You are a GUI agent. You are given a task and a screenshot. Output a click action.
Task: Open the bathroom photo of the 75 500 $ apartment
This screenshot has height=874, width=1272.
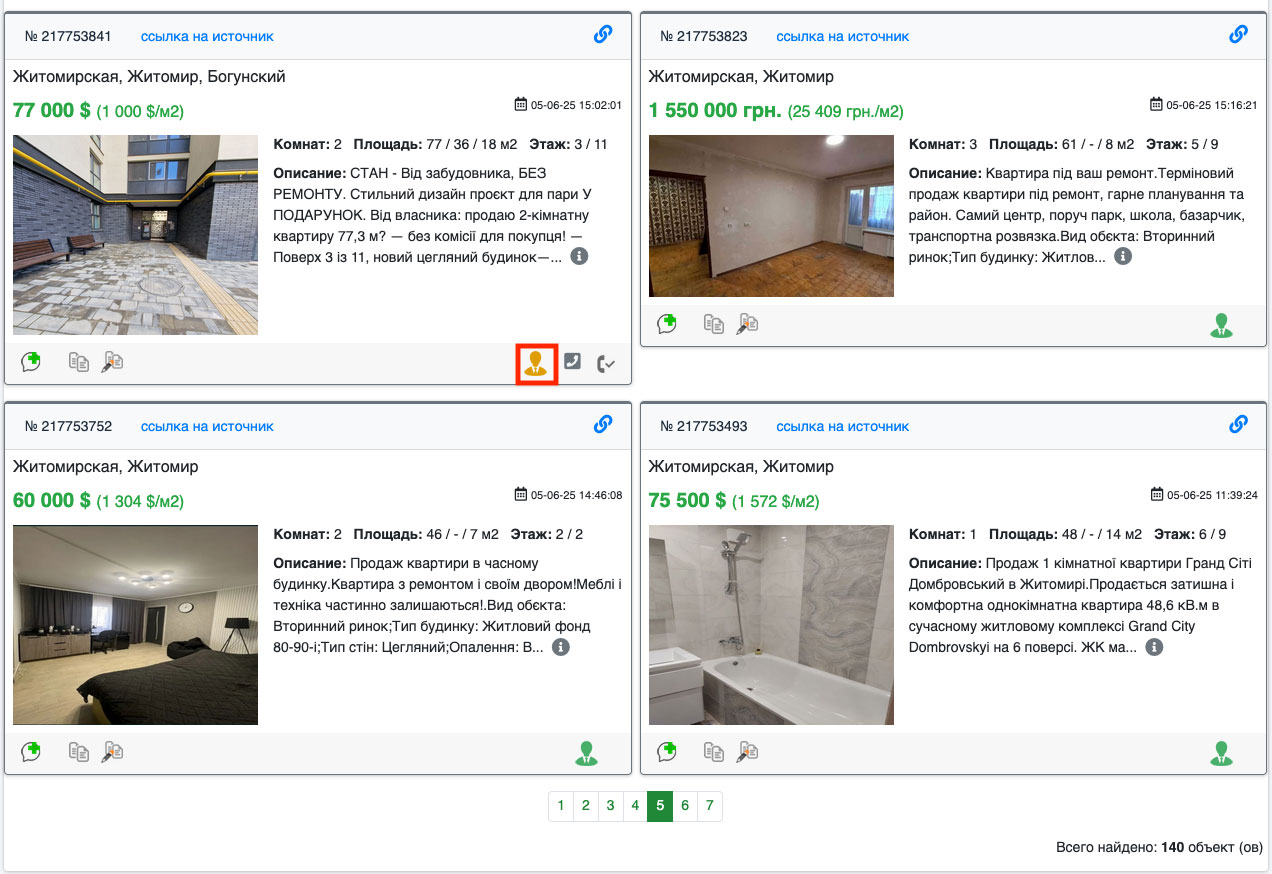771,625
